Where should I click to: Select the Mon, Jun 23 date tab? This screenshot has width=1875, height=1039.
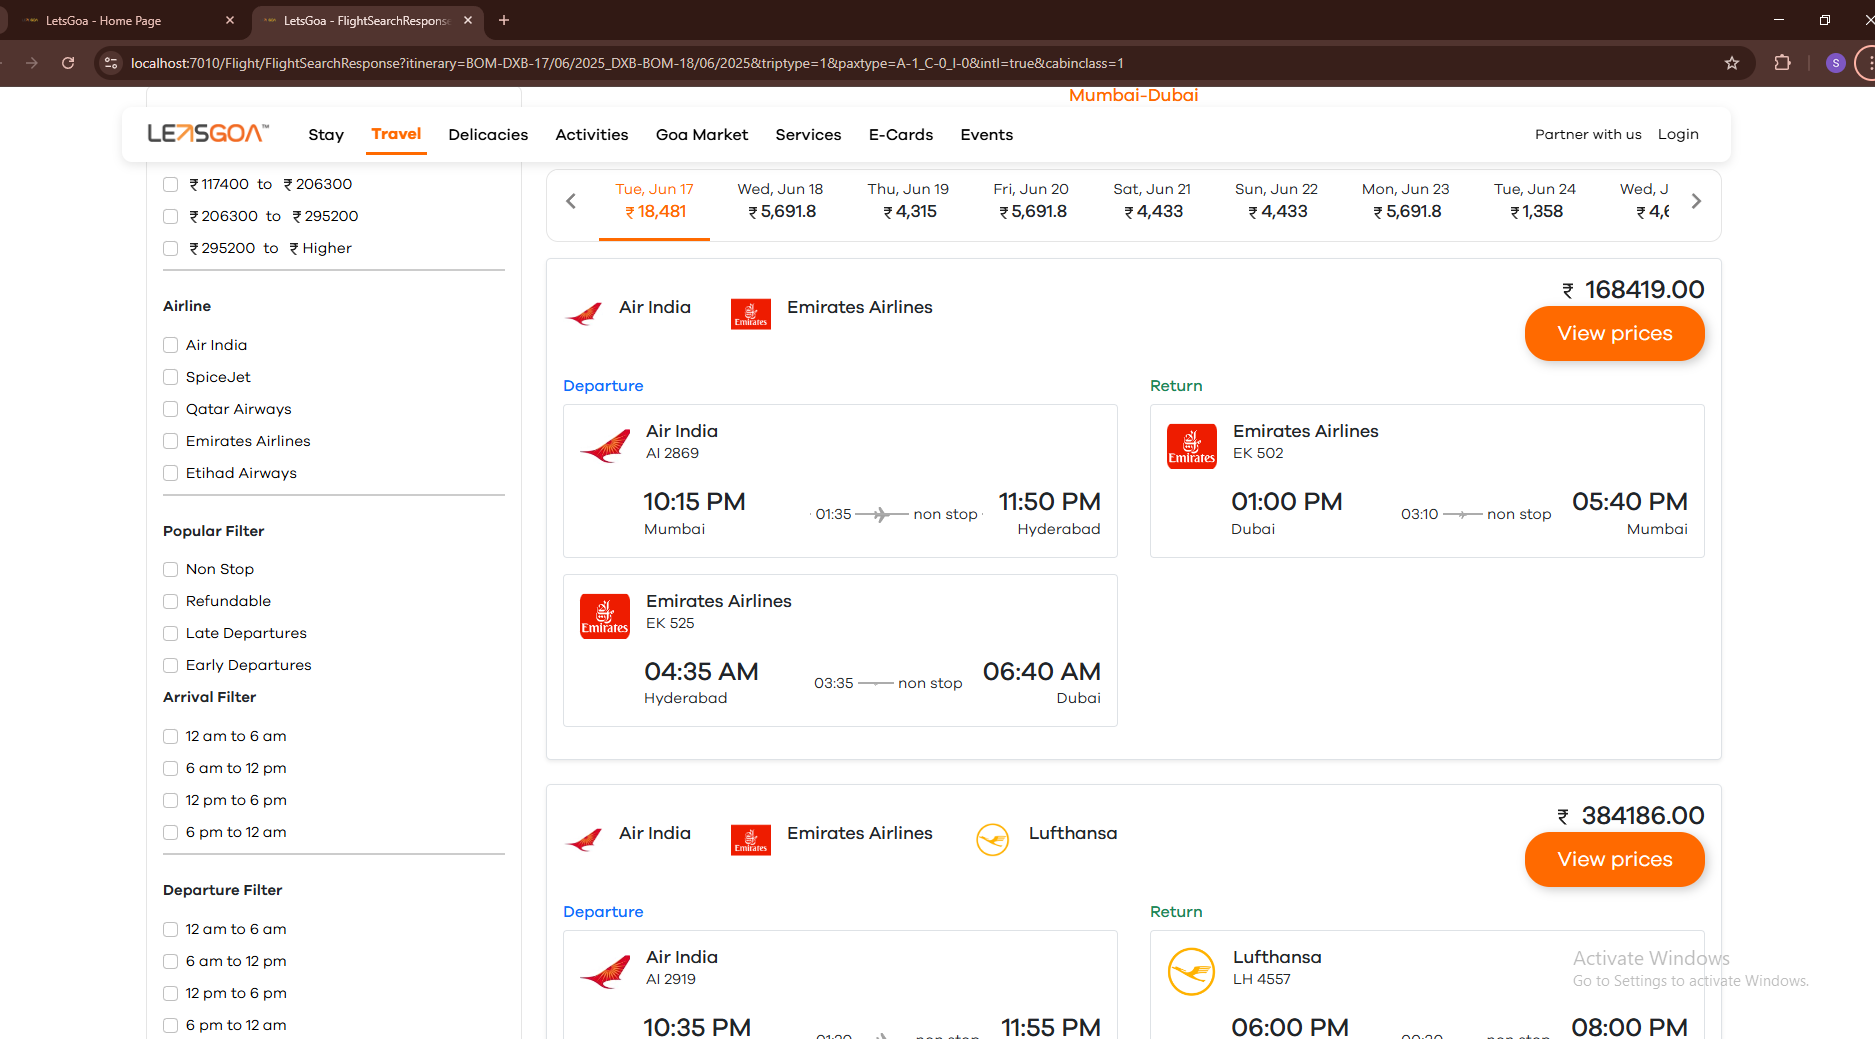pos(1406,201)
